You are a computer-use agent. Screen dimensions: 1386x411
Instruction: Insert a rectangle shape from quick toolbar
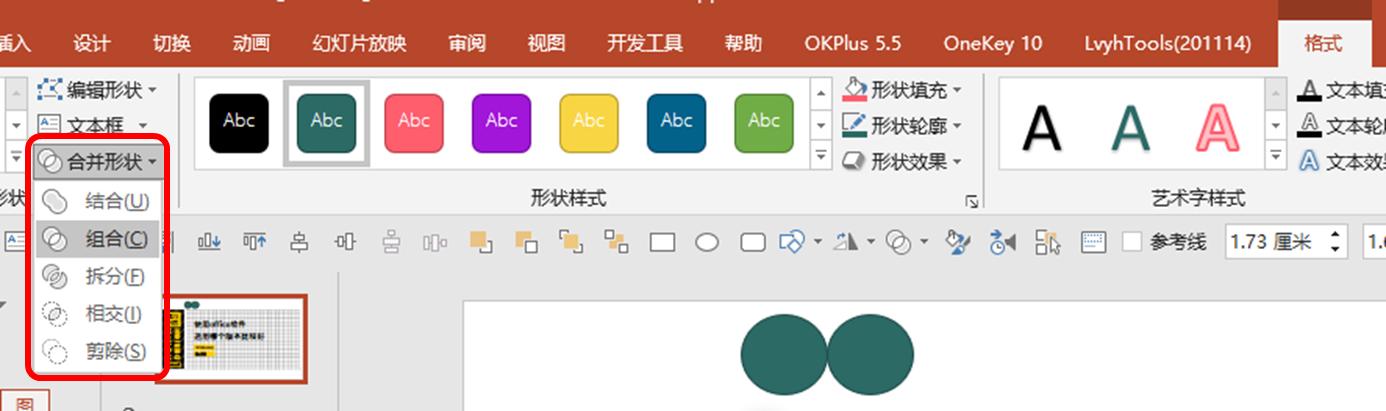coord(662,242)
